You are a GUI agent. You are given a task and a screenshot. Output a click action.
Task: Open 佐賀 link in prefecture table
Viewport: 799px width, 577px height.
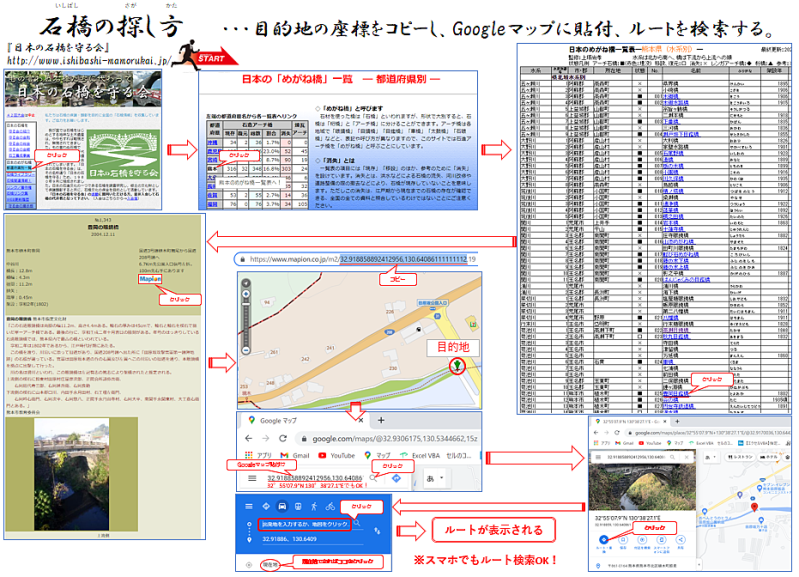(x=212, y=195)
